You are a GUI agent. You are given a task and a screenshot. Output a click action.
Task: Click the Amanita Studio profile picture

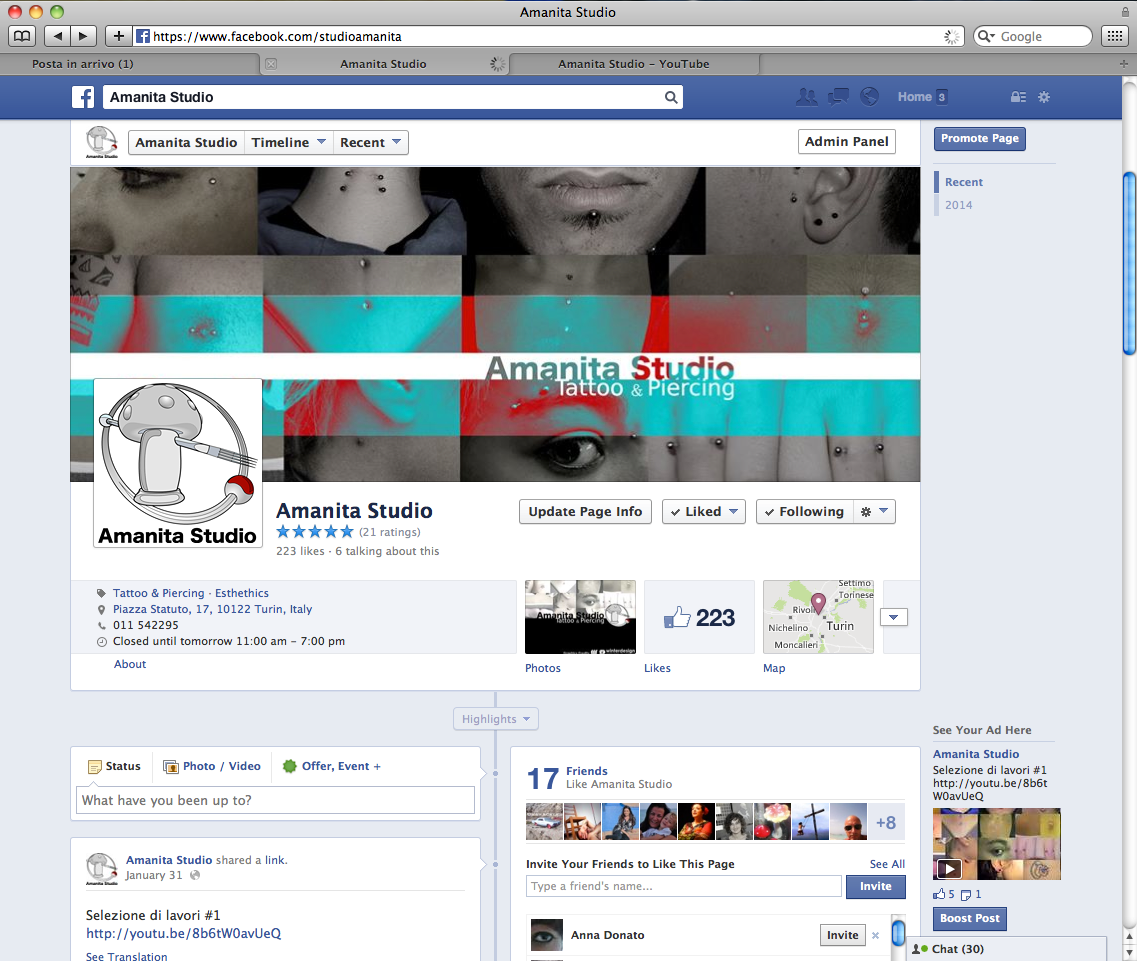178,463
